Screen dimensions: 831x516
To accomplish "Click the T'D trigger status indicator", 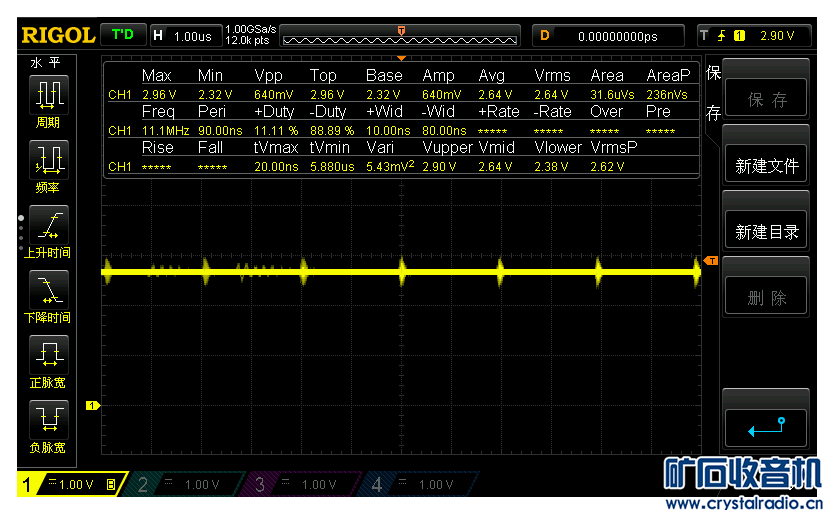I will point(122,35).
